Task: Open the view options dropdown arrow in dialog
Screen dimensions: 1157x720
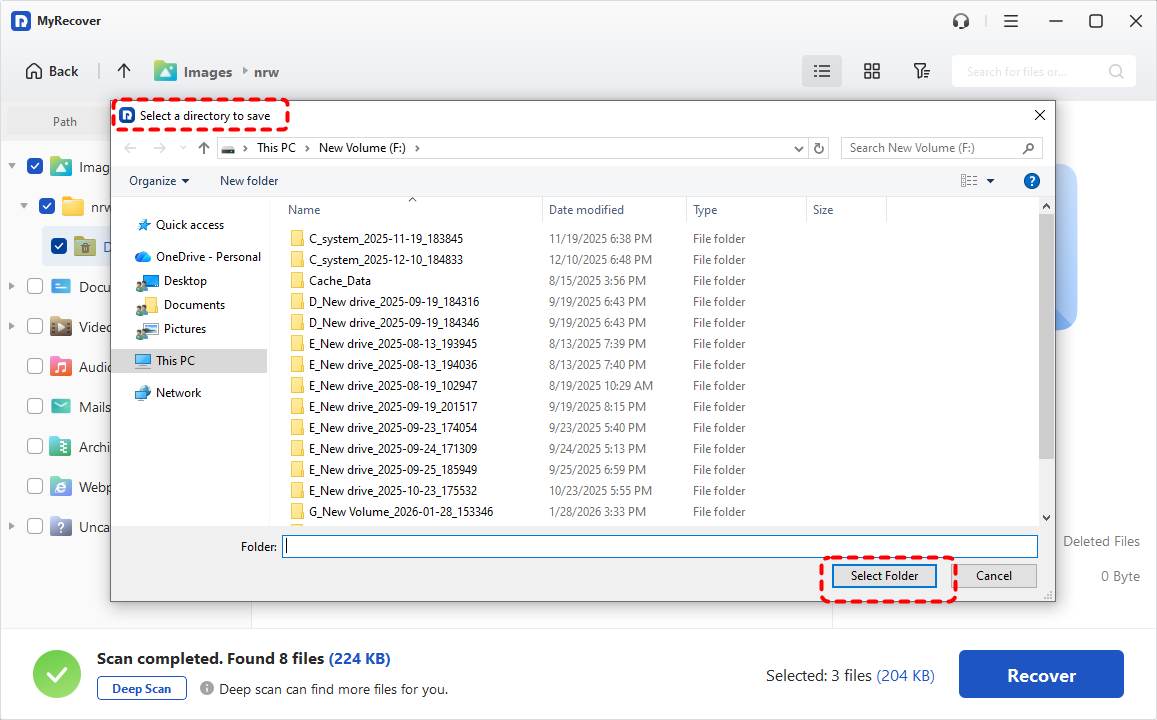Action: tap(990, 181)
